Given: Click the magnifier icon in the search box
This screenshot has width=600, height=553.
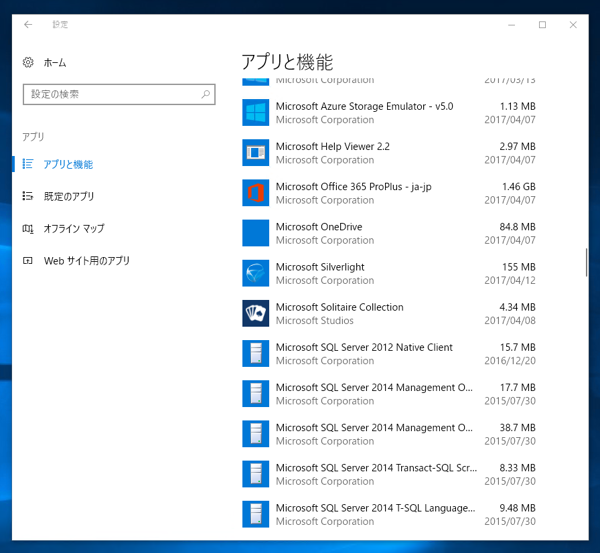Looking at the screenshot, I should [x=206, y=94].
